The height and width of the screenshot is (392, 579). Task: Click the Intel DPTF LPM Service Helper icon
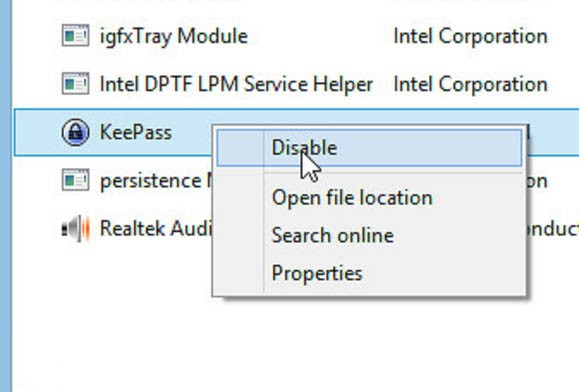[75, 84]
